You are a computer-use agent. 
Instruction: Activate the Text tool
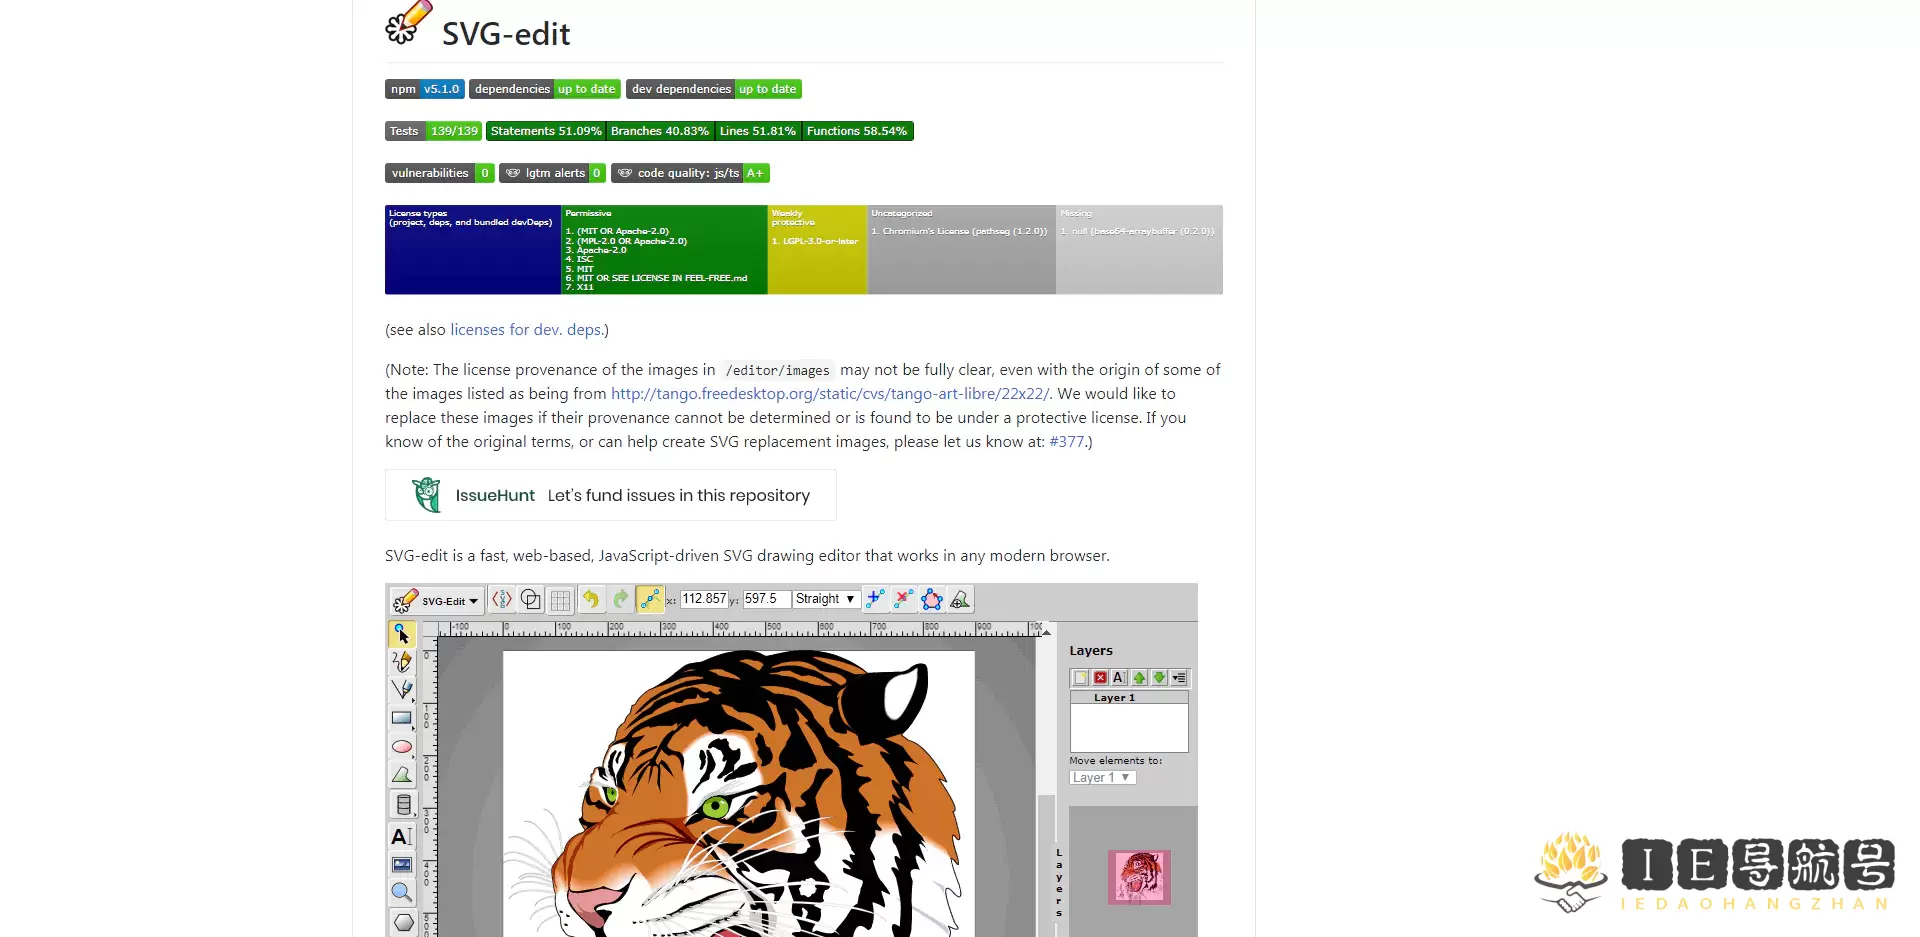[x=402, y=836]
